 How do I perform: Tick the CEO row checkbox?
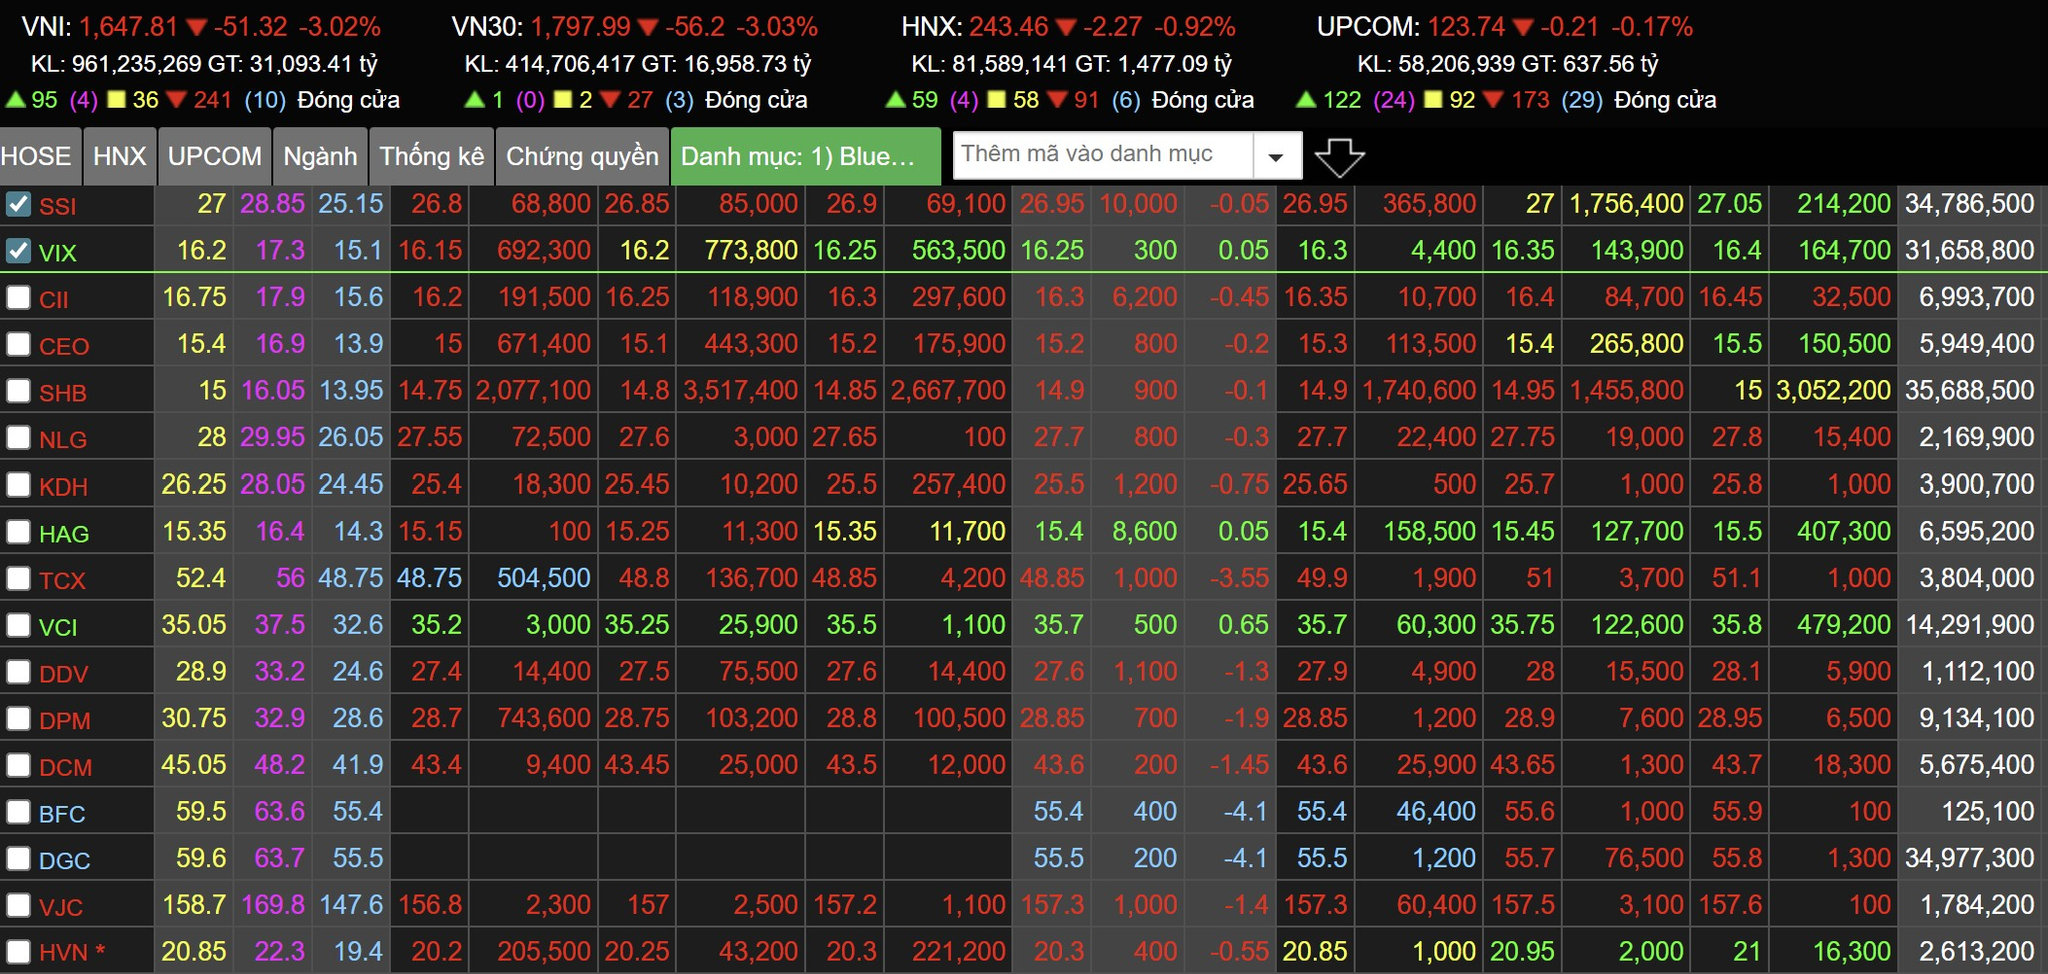coord(18,345)
